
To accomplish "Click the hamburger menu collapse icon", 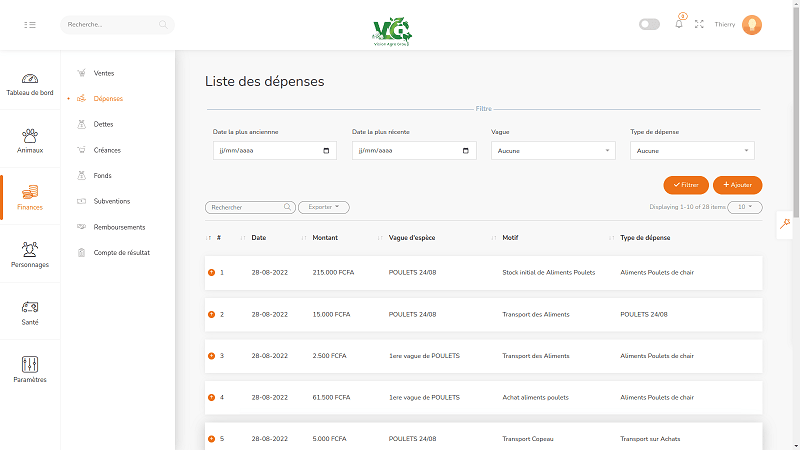I will [x=30, y=24].
